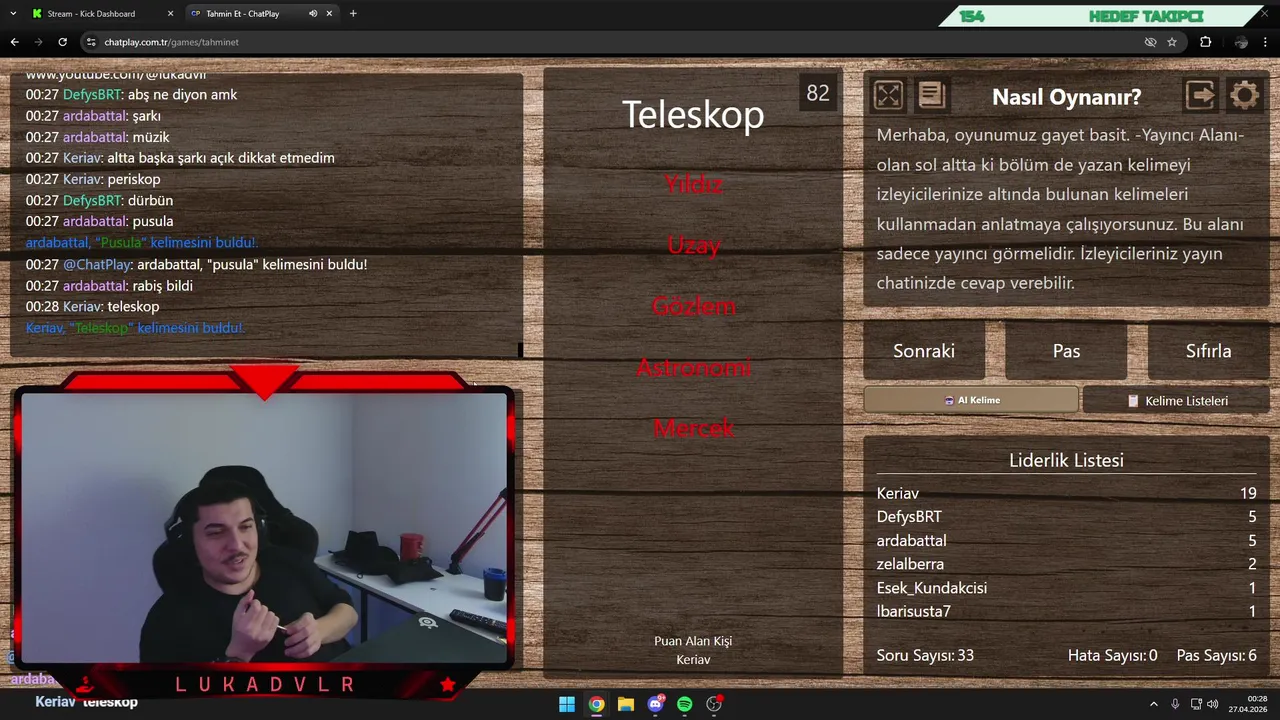Show hidden system tray icons
Image resolution: width=1280 pixels, height=720 pixels.
1153,704
